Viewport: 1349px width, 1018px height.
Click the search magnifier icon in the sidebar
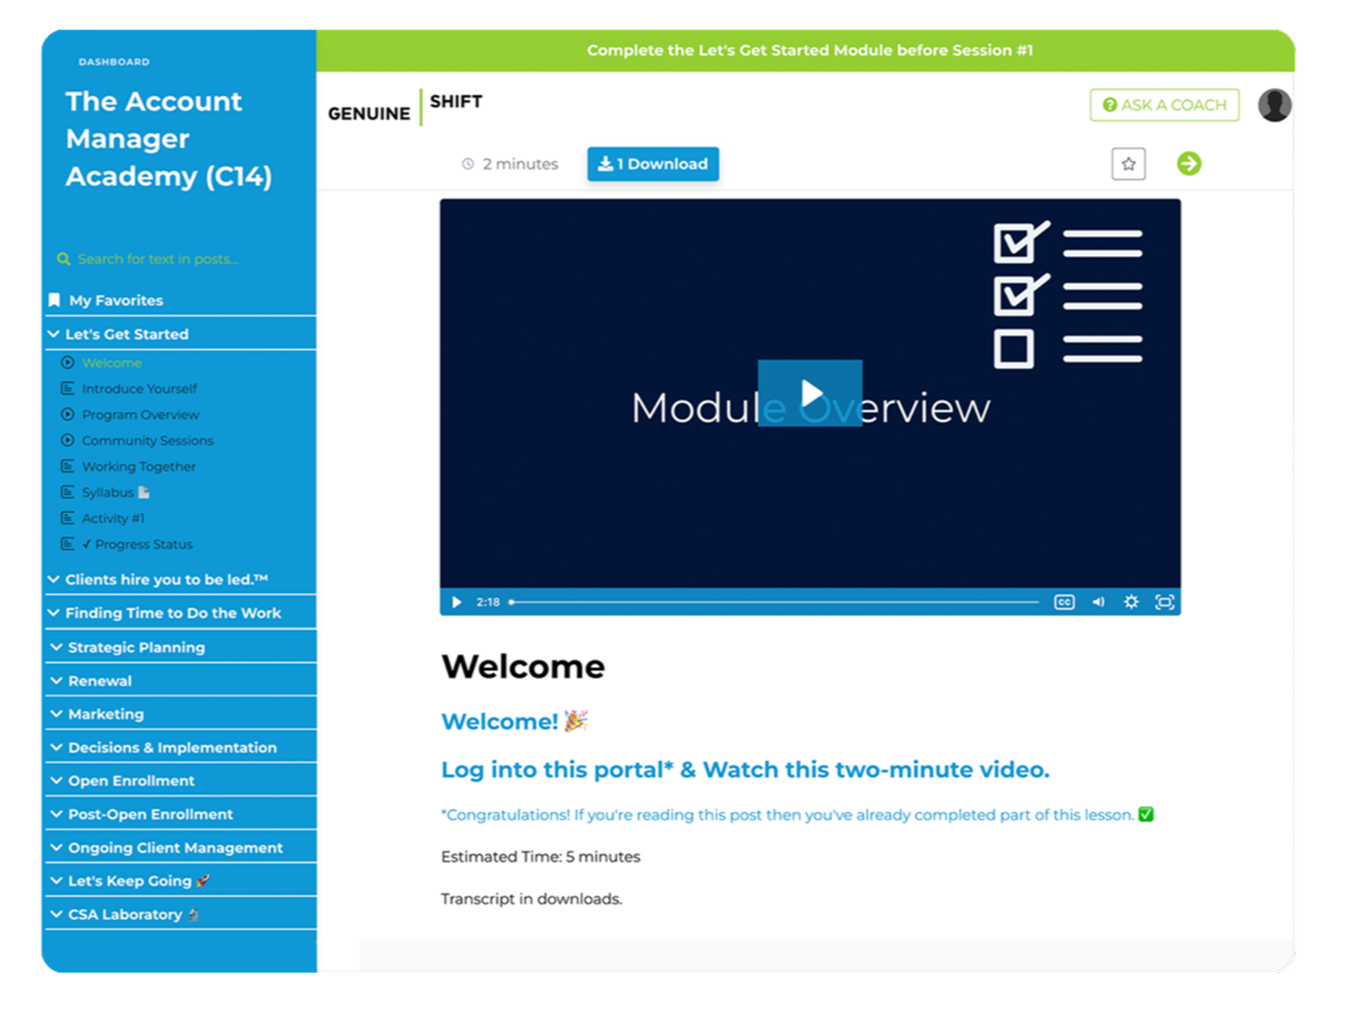pyautogui.click(x=64, y=258)
